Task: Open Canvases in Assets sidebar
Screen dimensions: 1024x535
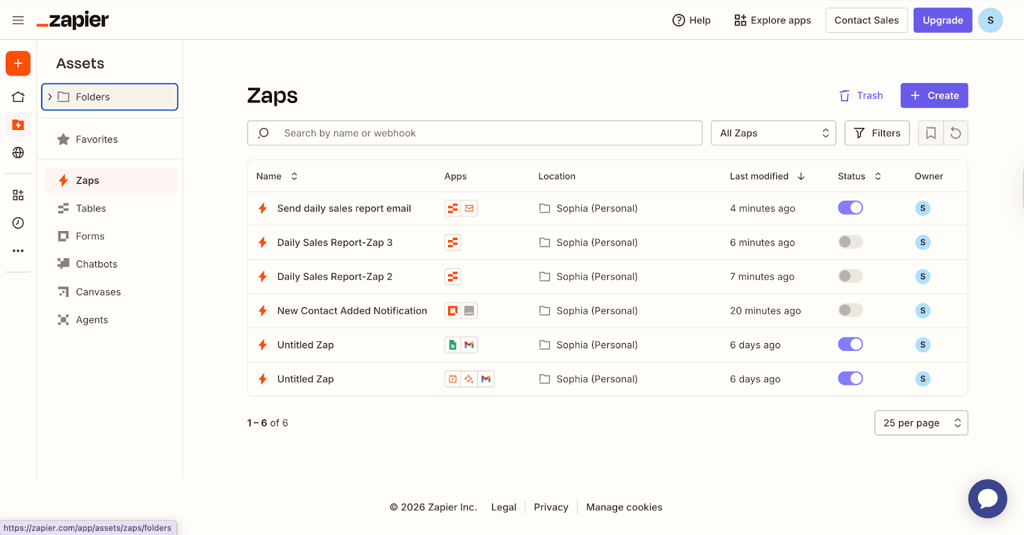Action: 110,292
